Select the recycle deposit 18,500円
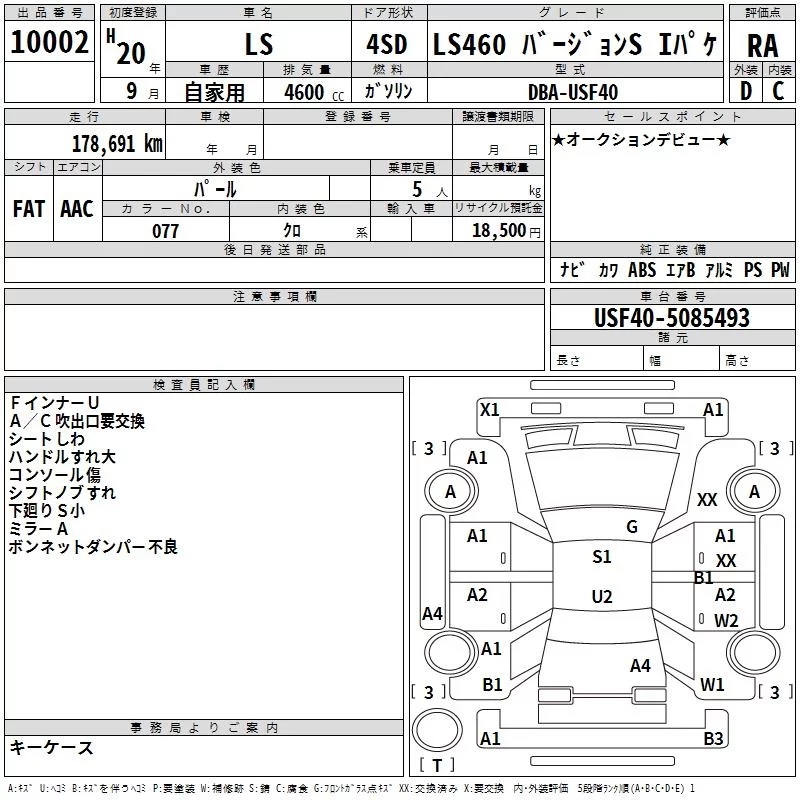 506,231
